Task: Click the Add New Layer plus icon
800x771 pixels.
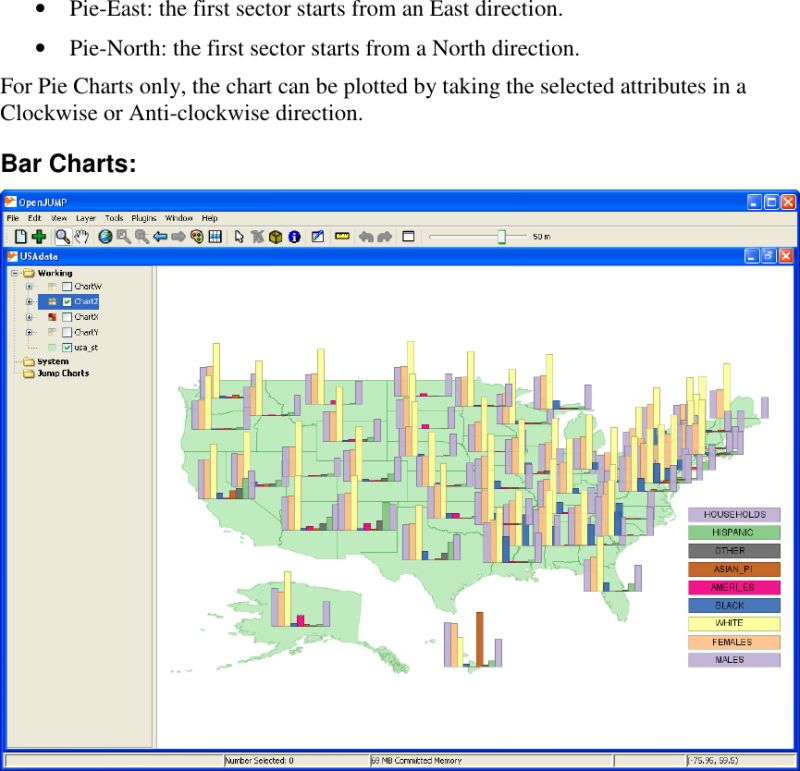Action: pyautogui.click(x=39, y=237)
